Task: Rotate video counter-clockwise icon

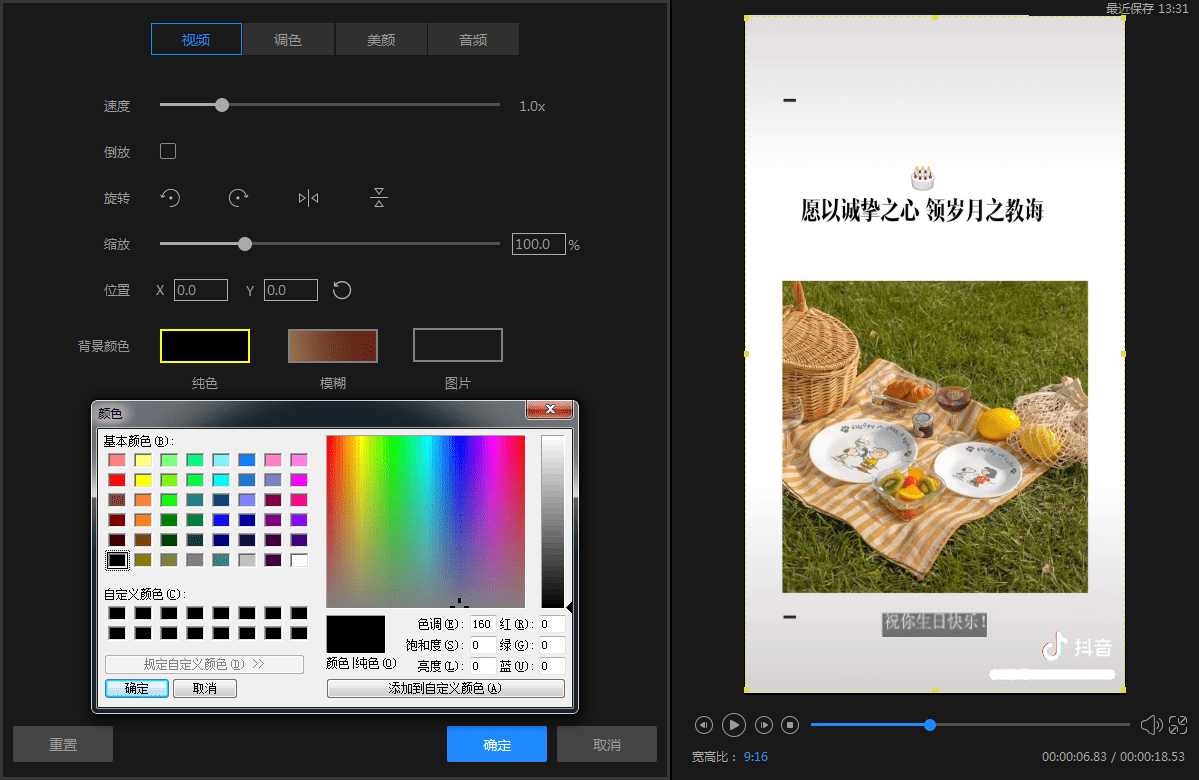Action: coord(171,198)
